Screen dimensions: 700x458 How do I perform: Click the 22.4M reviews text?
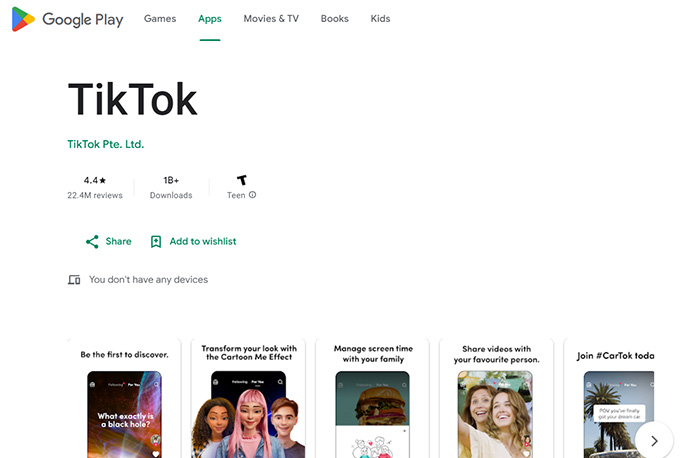point(95,196)
